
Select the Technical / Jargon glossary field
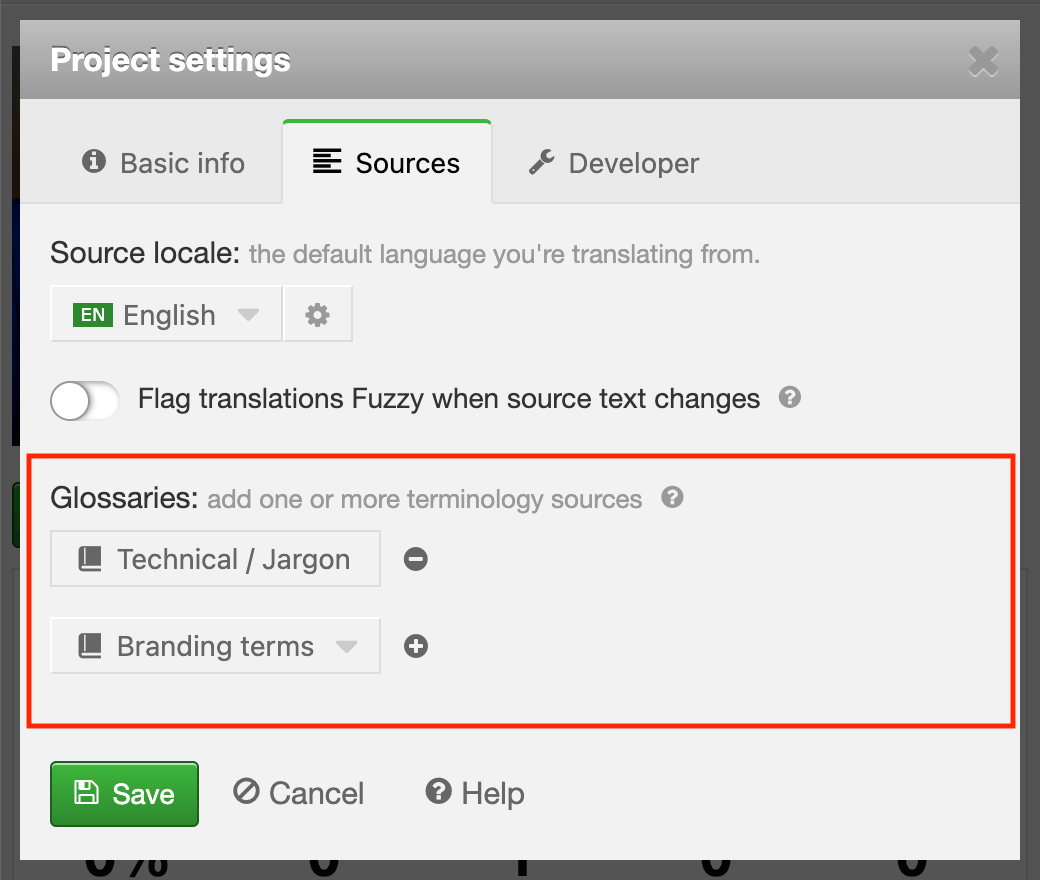tap(216, 559)
